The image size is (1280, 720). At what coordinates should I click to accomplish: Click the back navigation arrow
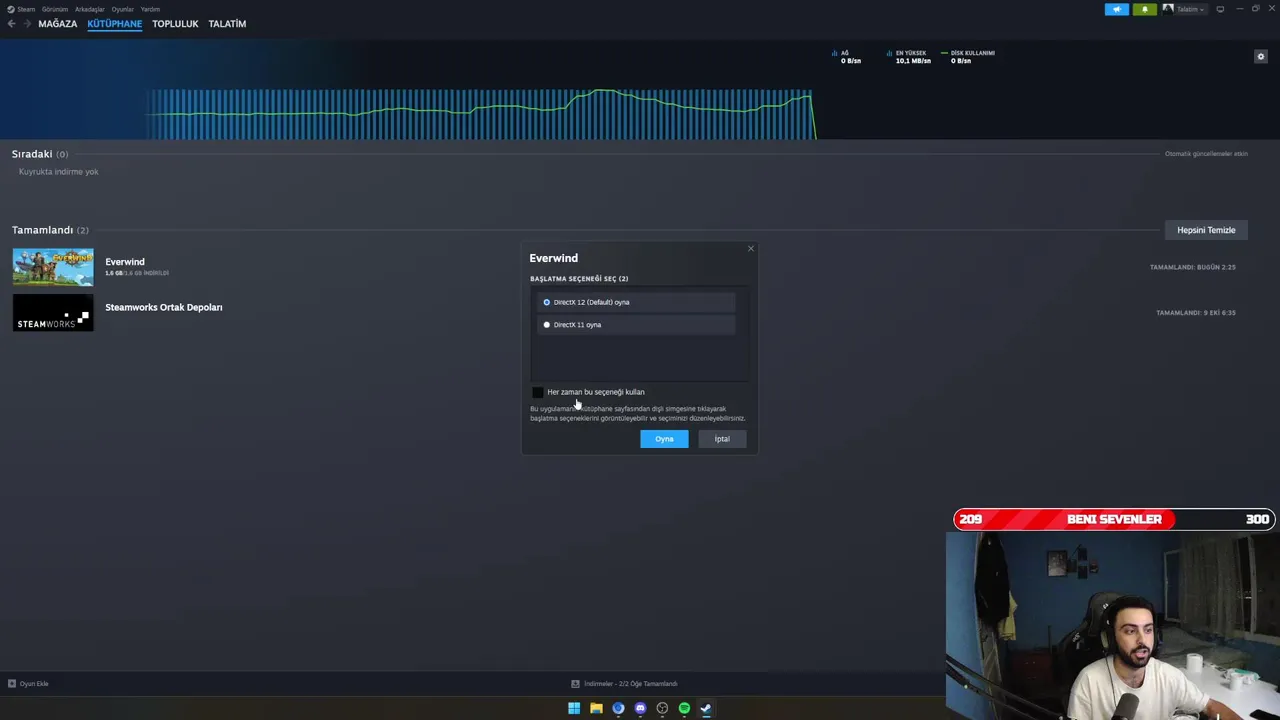11,24
